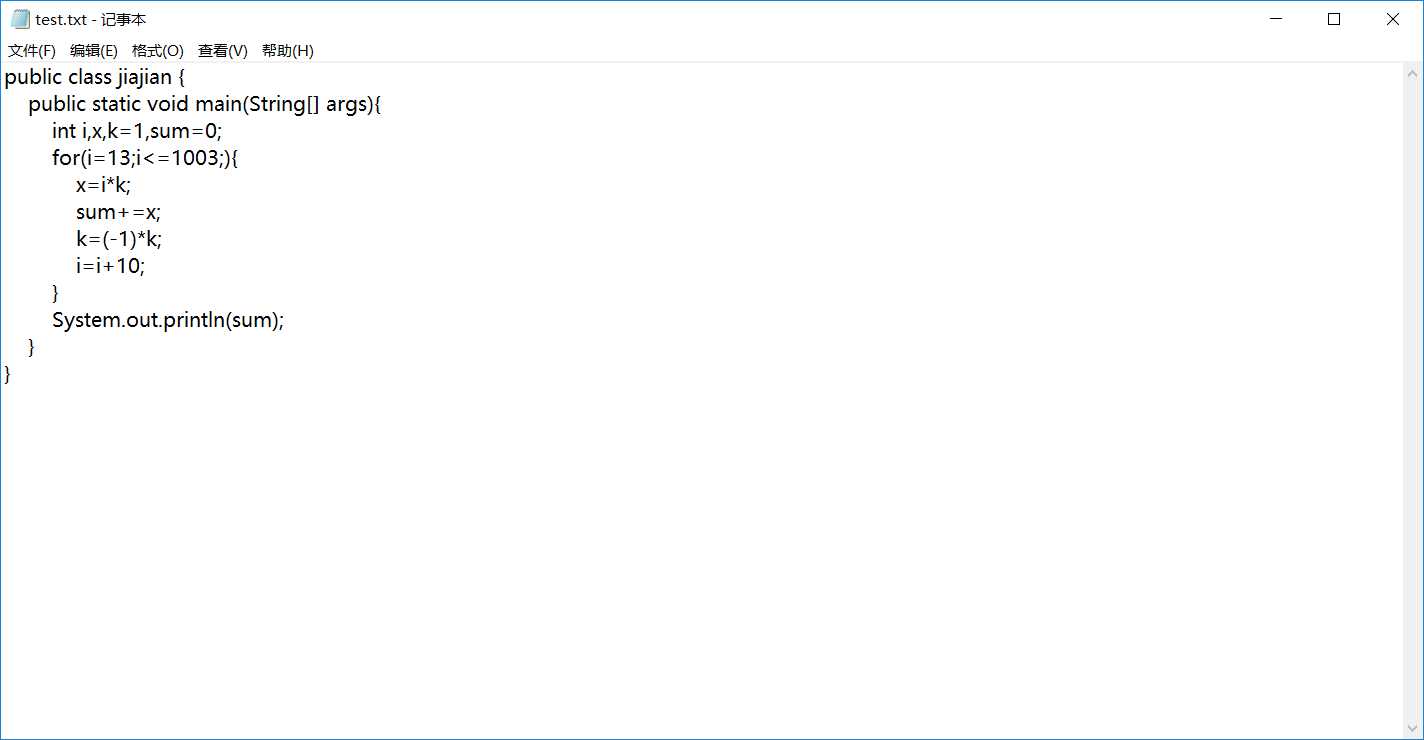Viewport: 1424px width, 740px height.
Task: Open the 编辑(E) menu
Action: (x=94, y=51)
